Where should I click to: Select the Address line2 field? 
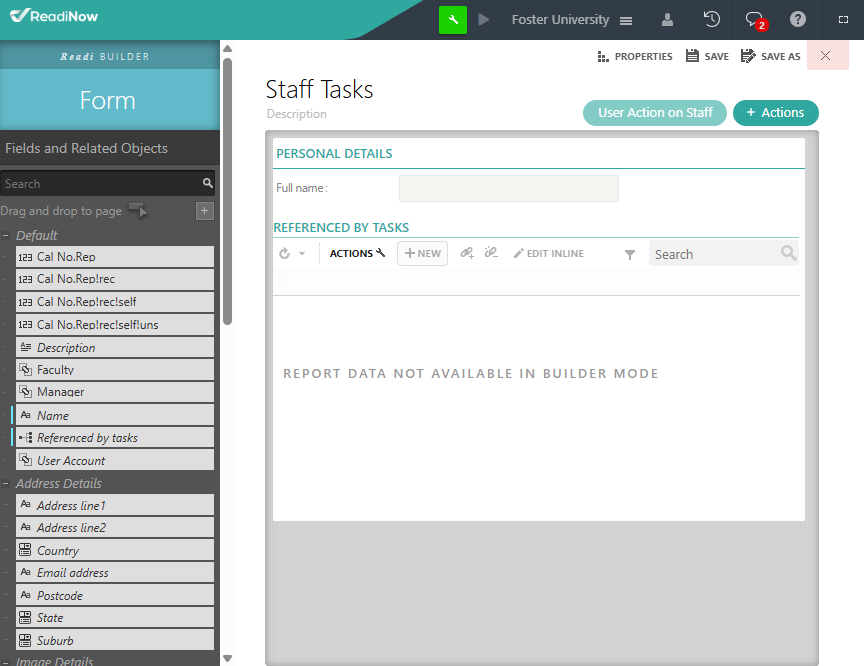coord(115,528)
